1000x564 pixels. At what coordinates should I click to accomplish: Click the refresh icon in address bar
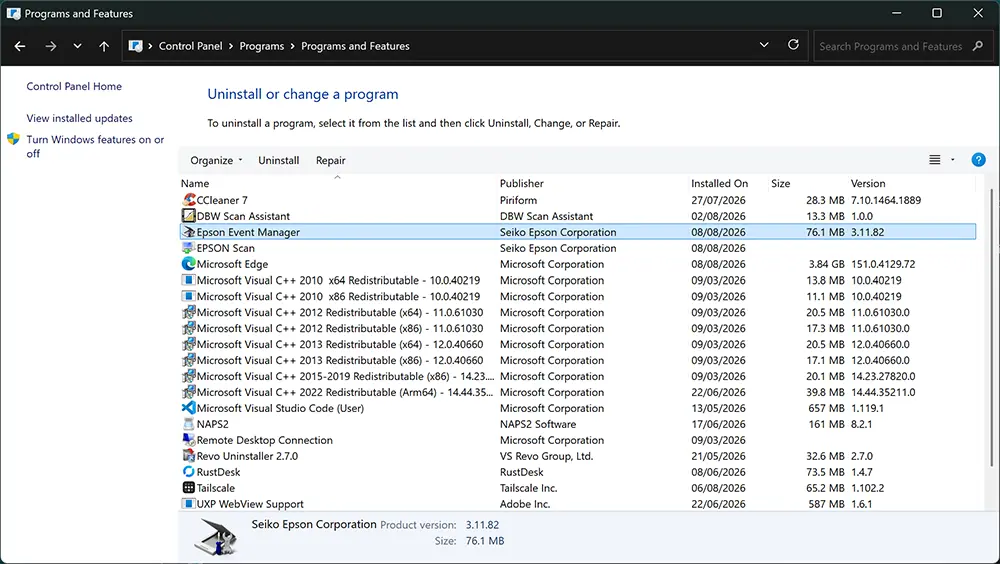[793, 45]
